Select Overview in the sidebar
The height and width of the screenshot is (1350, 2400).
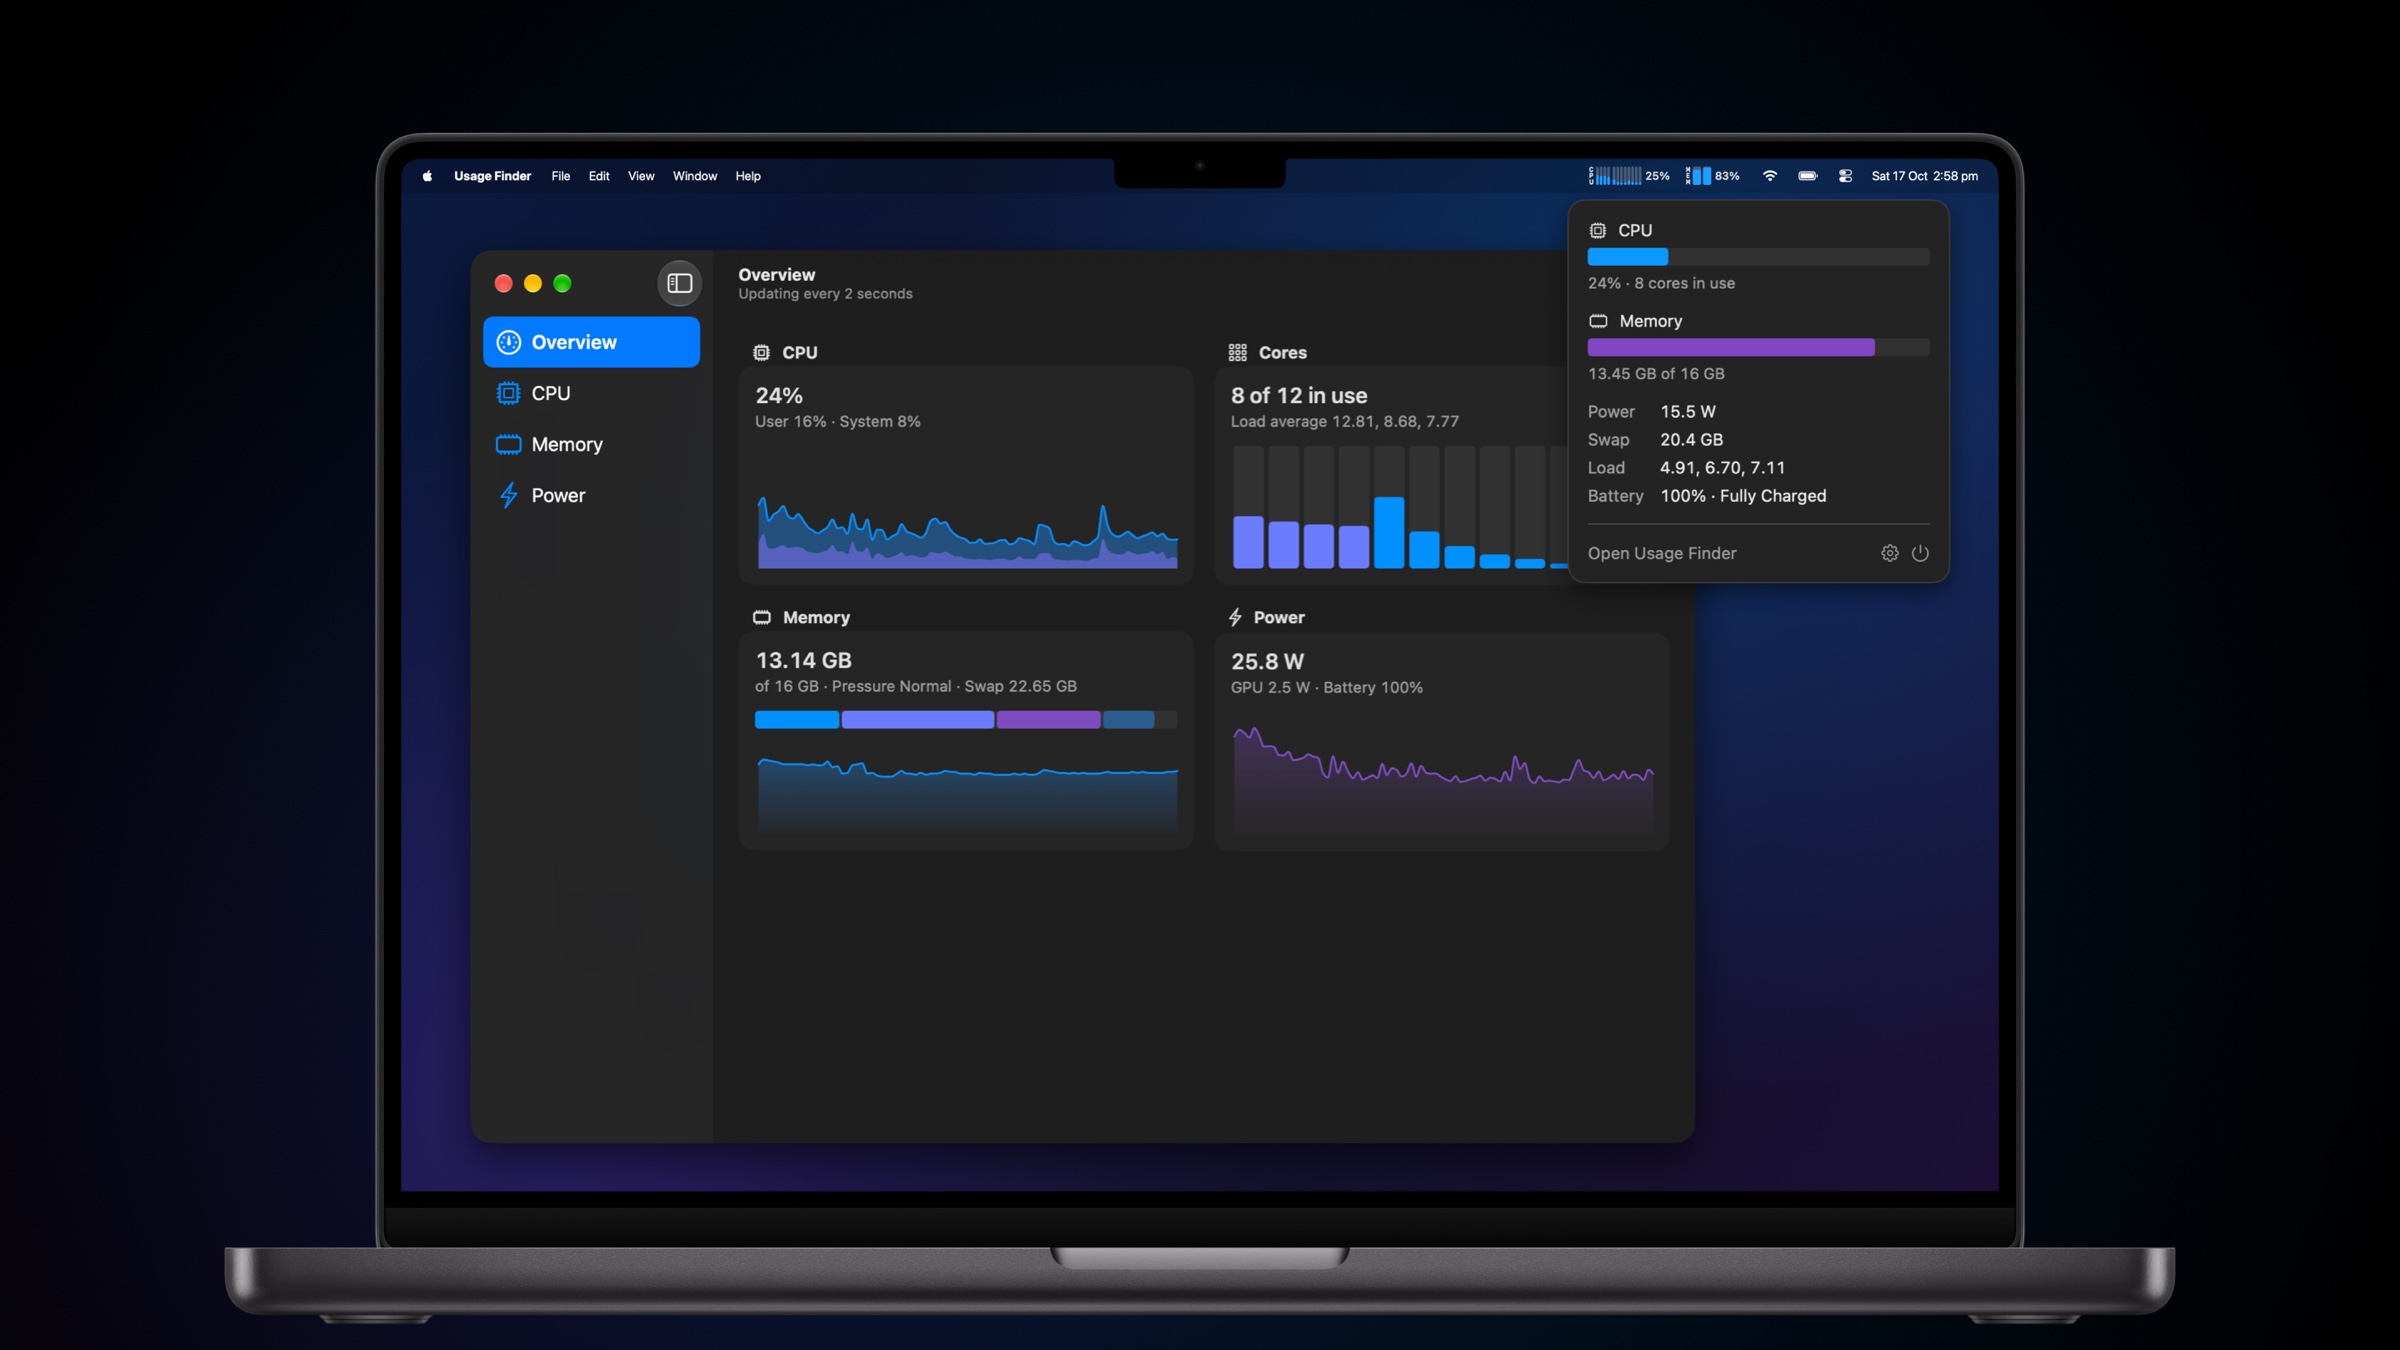tap(591, 342)
